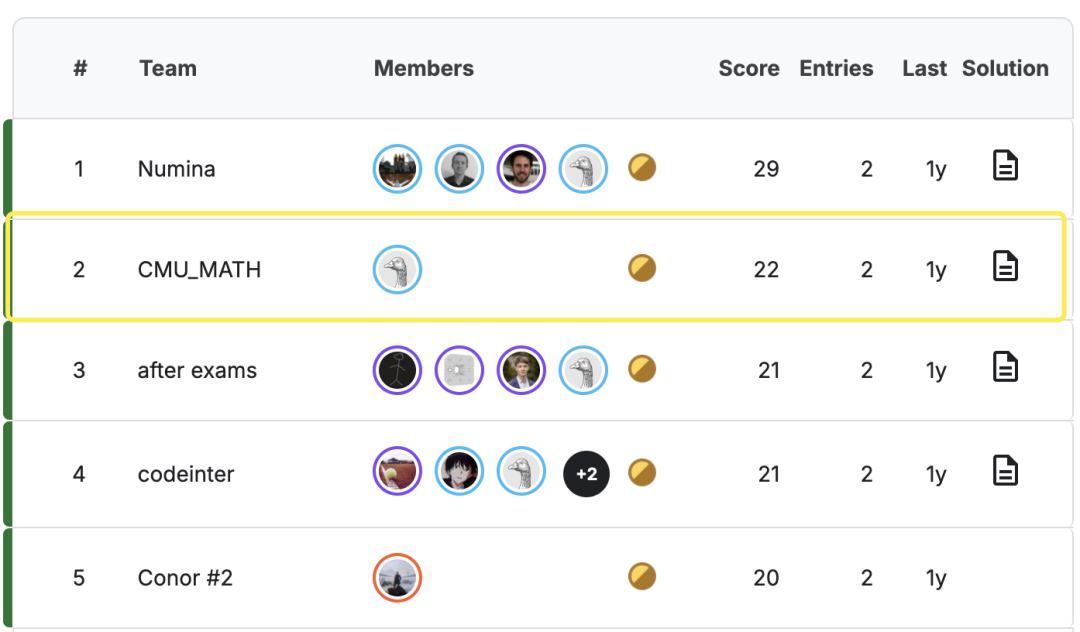
Task: Sort by the Score column header
Action: point(749,68)
